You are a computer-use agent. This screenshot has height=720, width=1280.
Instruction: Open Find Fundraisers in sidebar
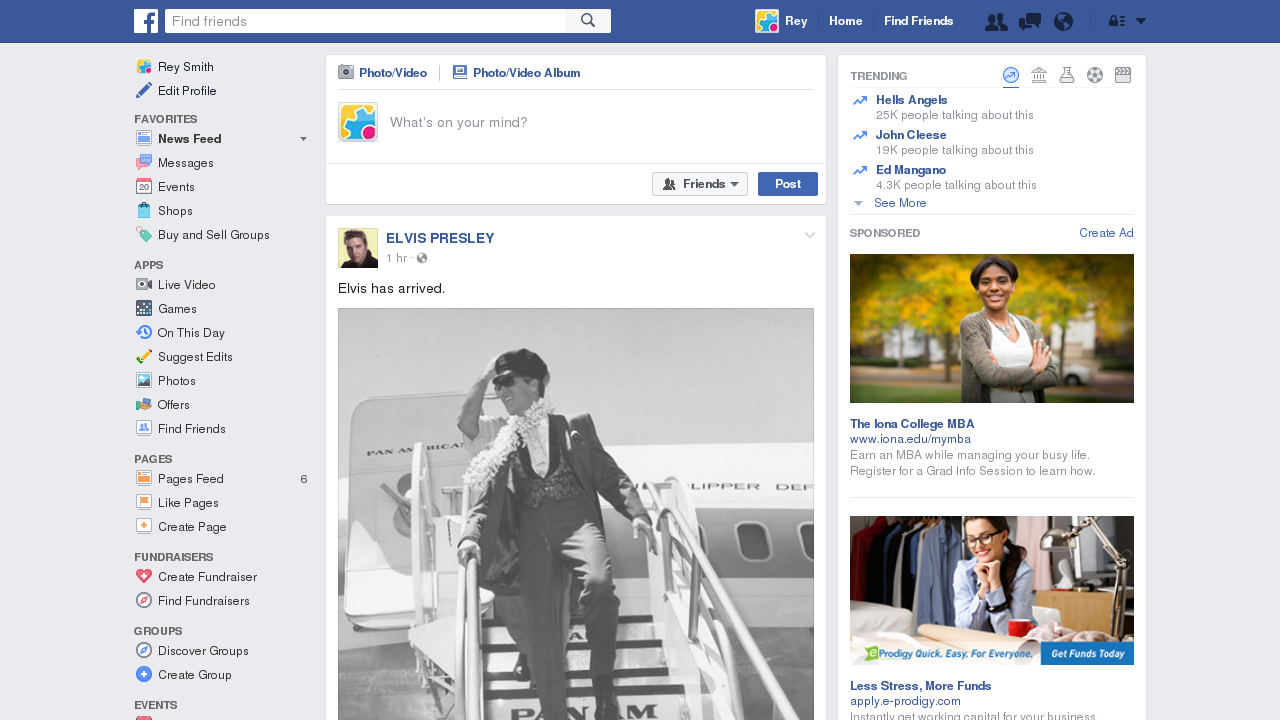pos(204,601)
